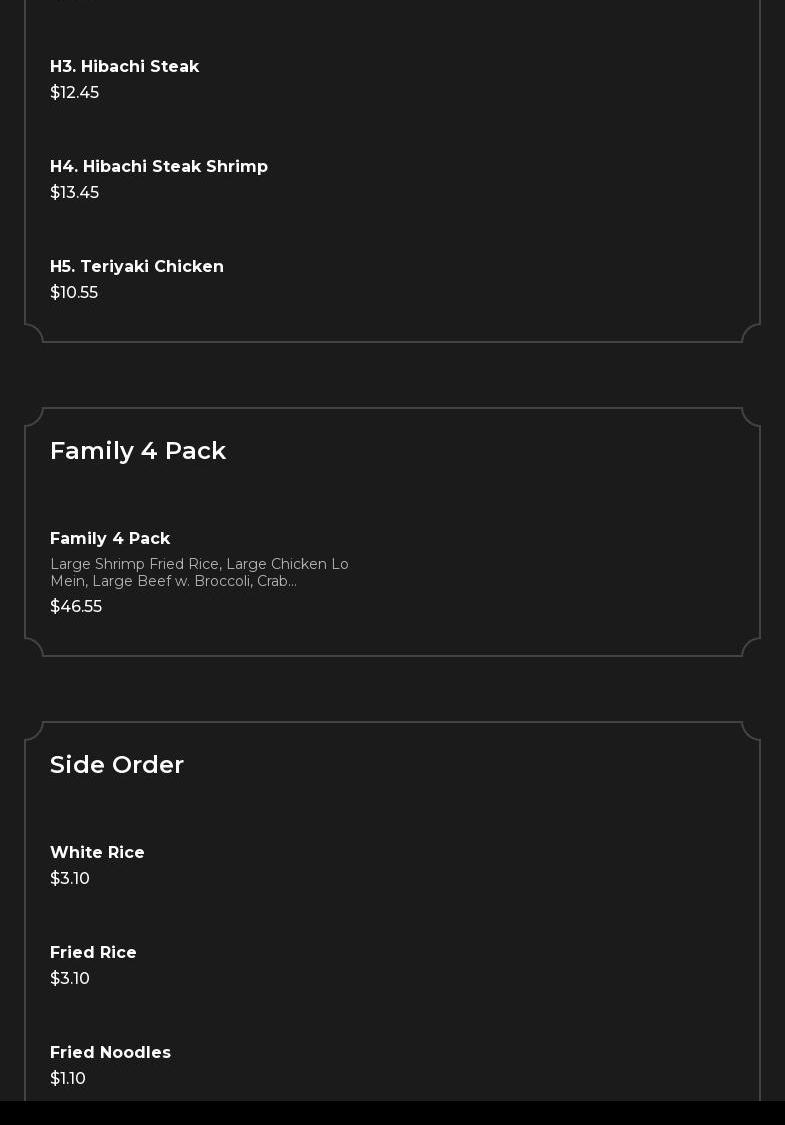Choose the Fried Noodles side order
This screenshot has width=785, height=1125.
tap(110, 1053)
